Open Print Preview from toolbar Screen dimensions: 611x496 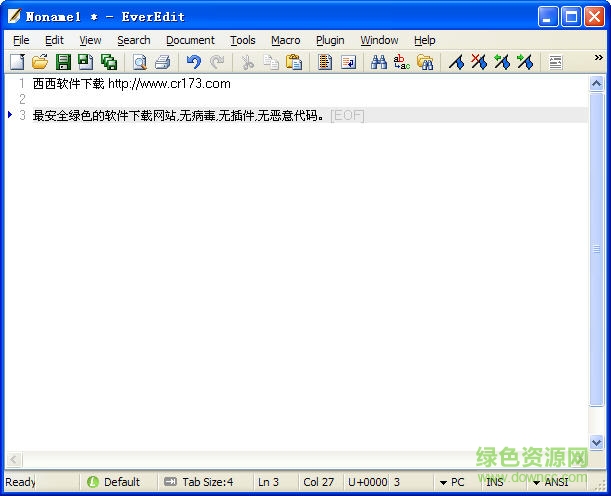[x=140, y=62]
